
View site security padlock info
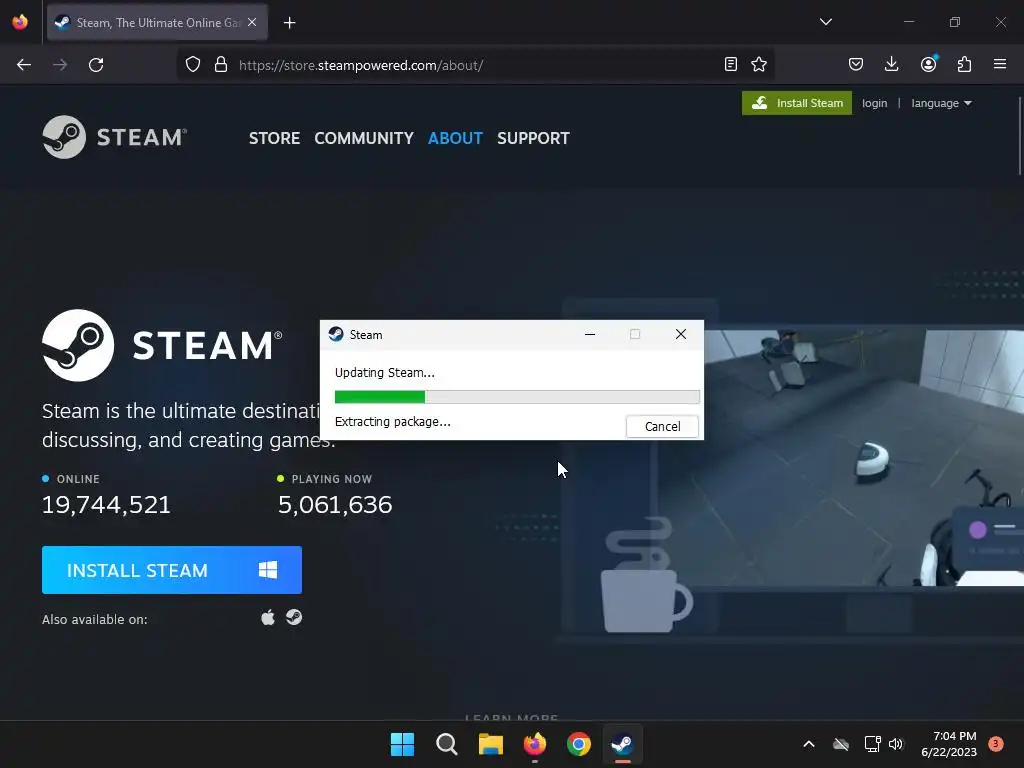221,65
